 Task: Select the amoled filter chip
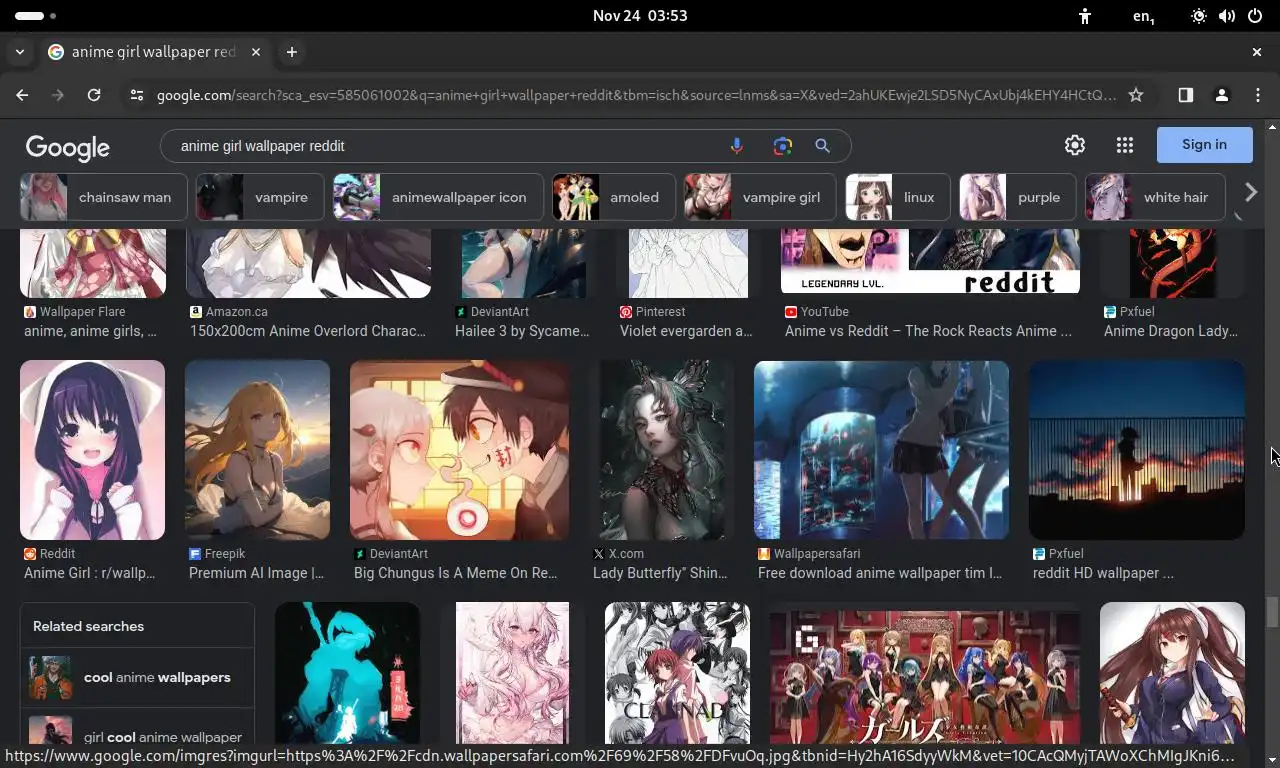pyautogui.click(x=614, y=197)
